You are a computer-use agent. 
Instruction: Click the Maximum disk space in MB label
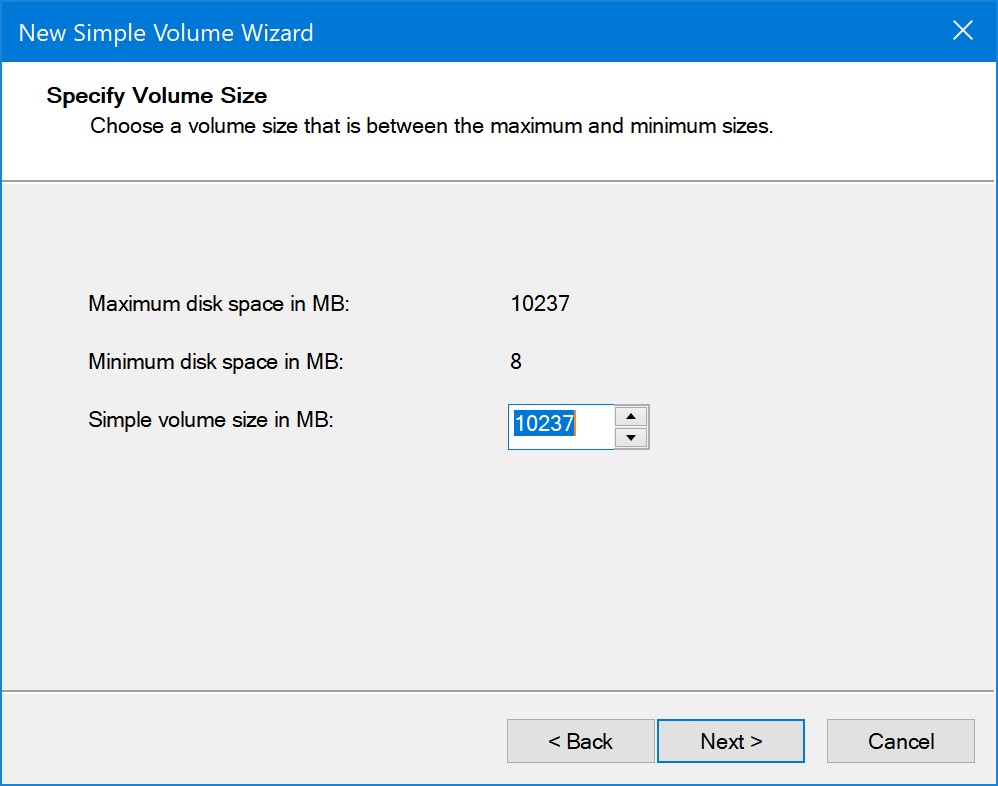pos(219,304)
